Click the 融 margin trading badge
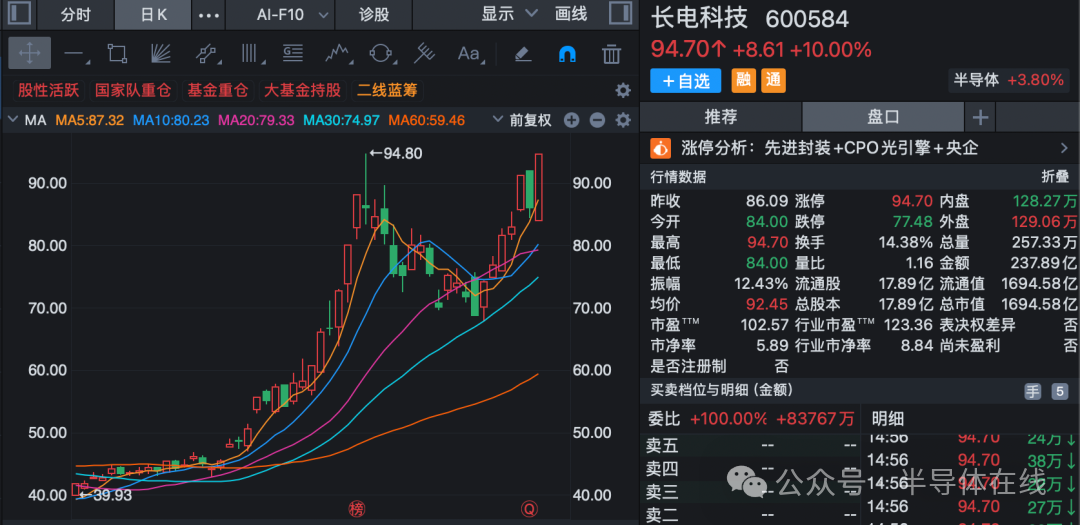This screenshot has height=525, width=1080. click(x=742, y=81)
